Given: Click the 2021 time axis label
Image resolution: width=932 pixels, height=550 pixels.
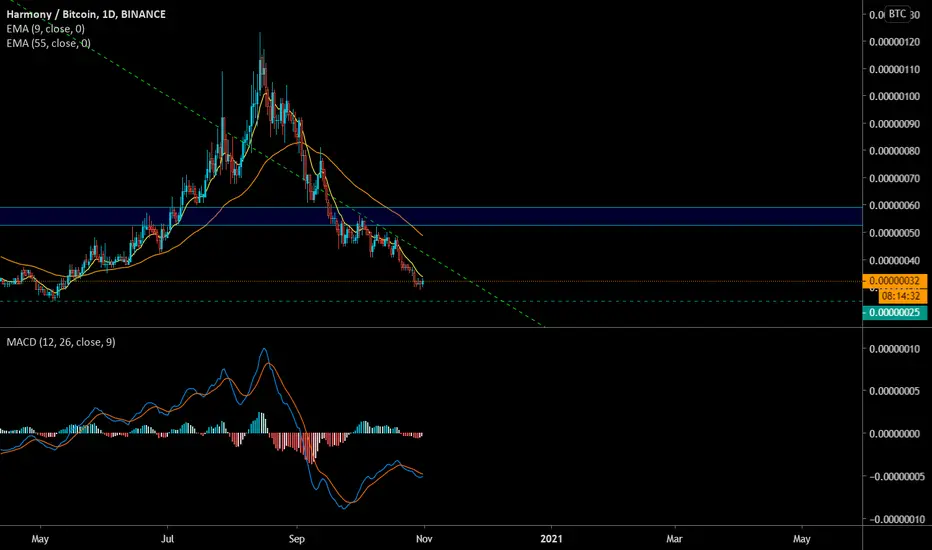Looking at the screenshot, I should tap(551, 539).
